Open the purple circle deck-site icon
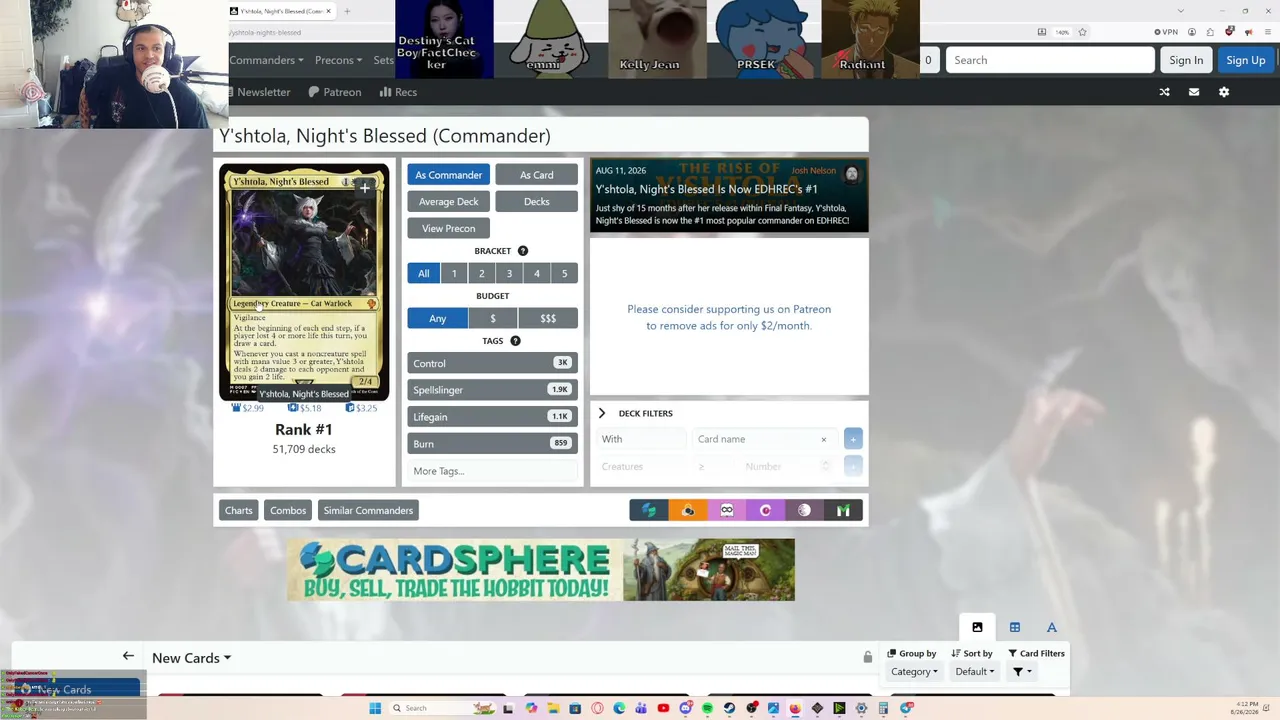This screenshot has height=720, width=1280. (766, 510)
